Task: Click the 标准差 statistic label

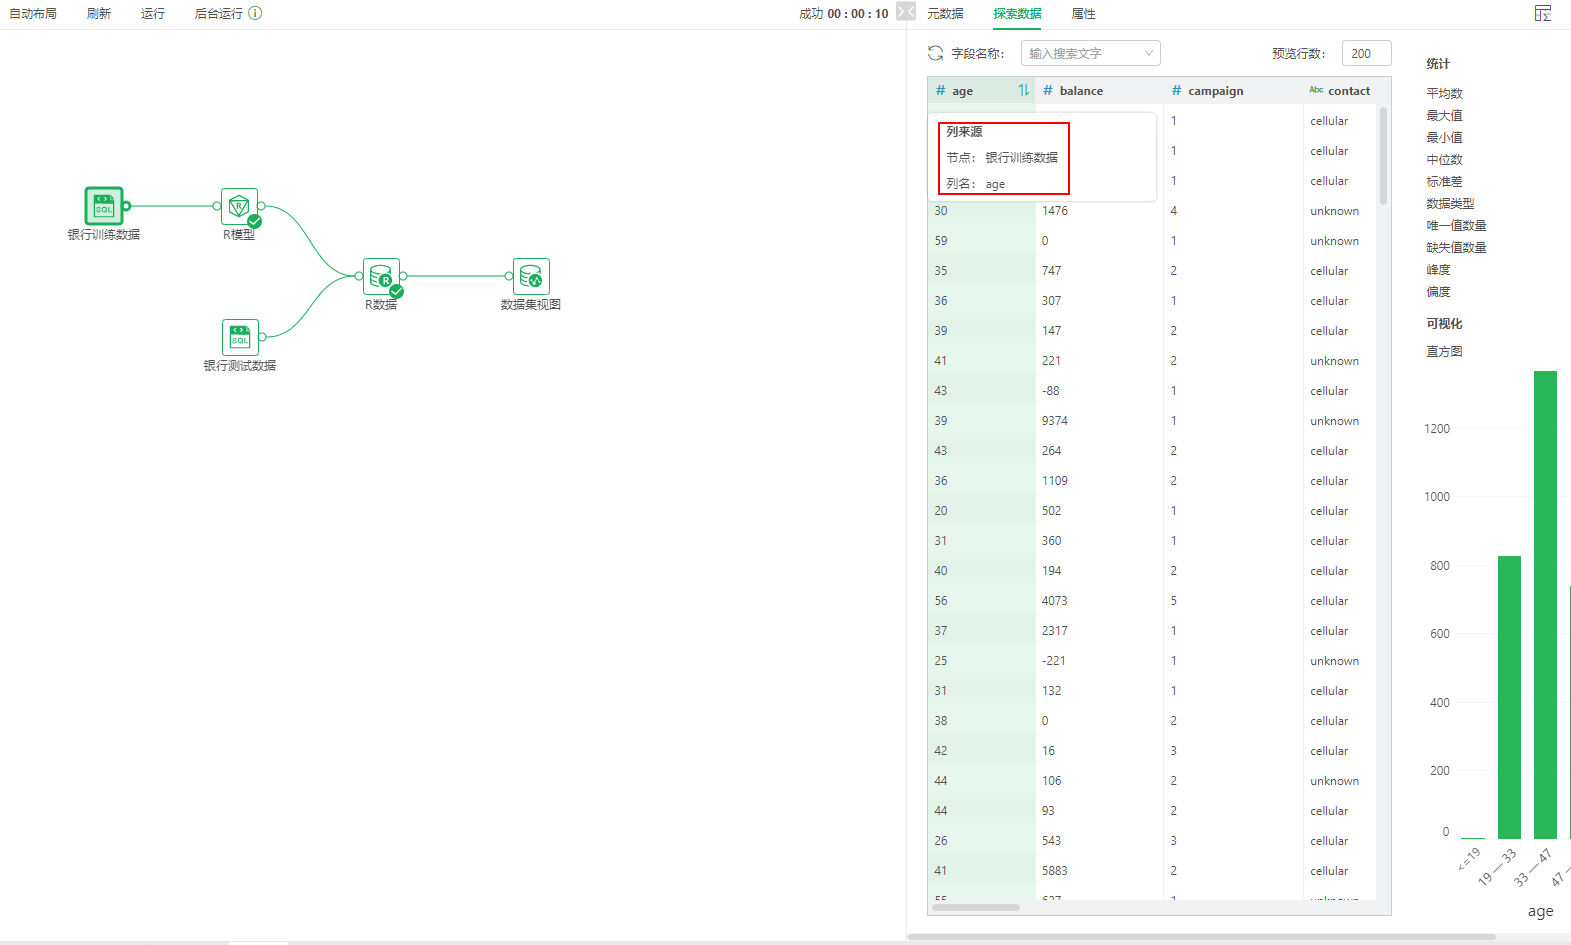Action: click(1444, 181)
